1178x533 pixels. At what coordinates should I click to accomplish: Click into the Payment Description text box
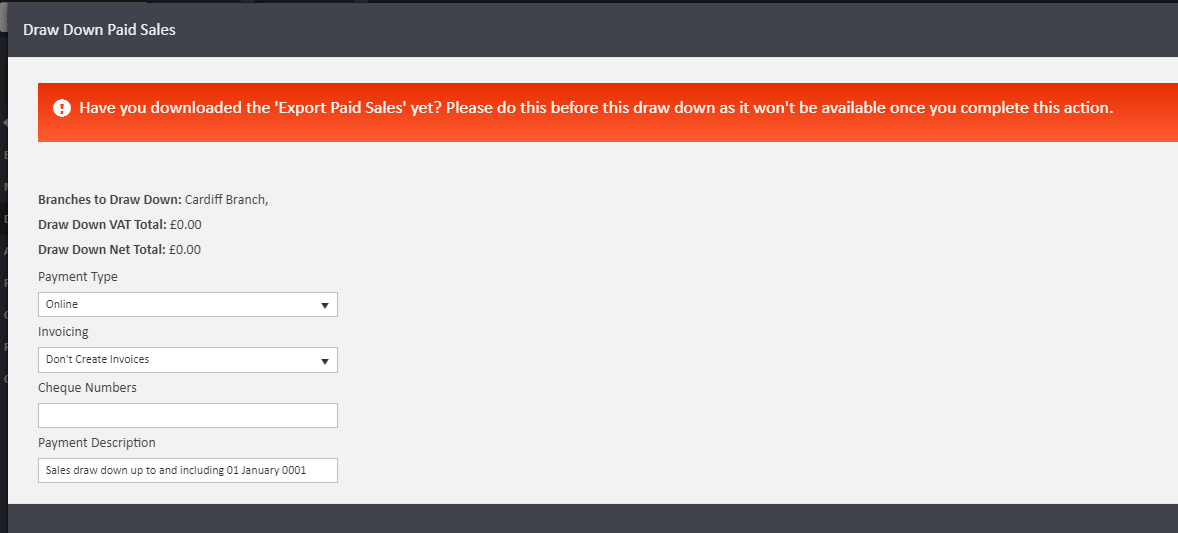[188, 470]
